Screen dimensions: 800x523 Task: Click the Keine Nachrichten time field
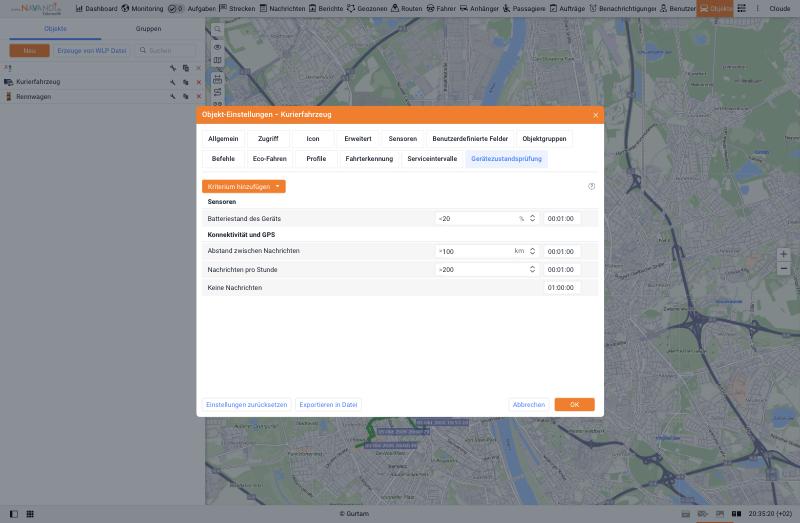(x=561, y=287)
